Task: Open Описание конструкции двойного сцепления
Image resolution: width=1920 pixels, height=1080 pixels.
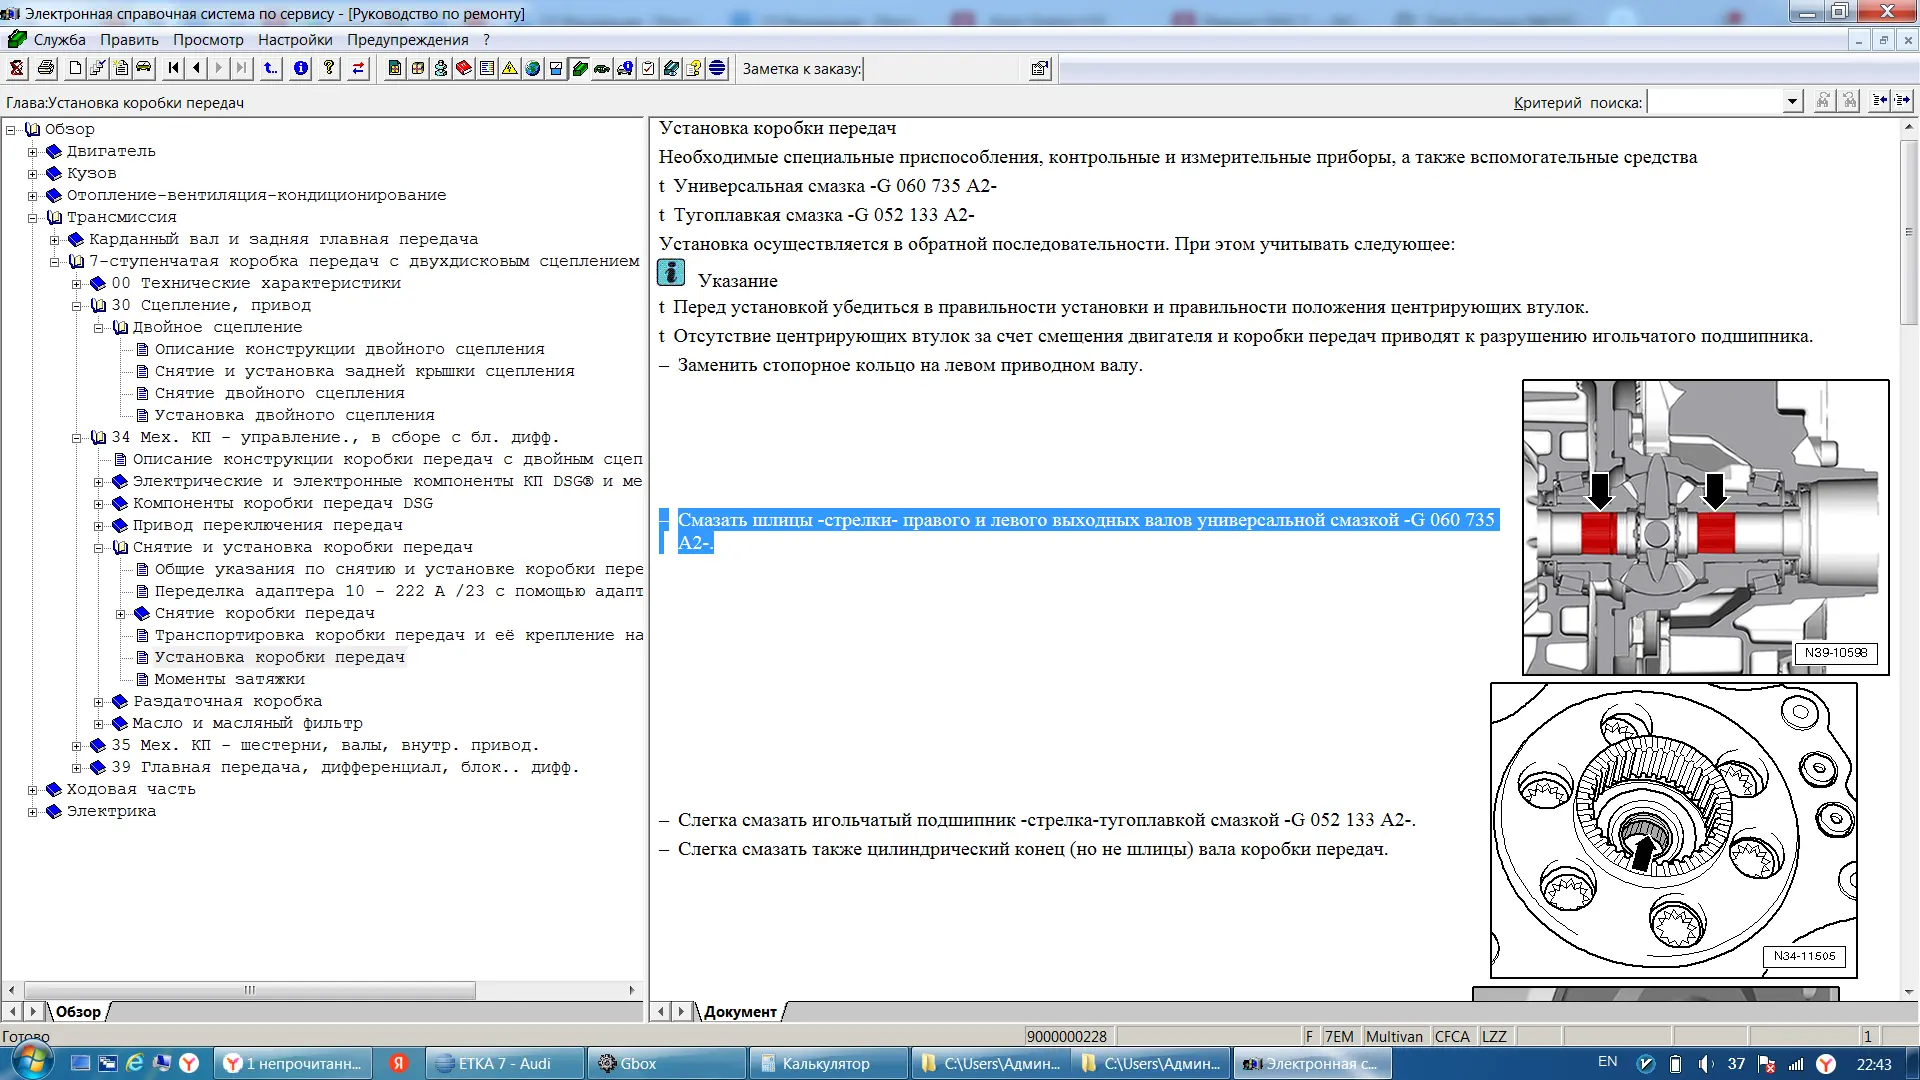Action: tap(349, 349)
